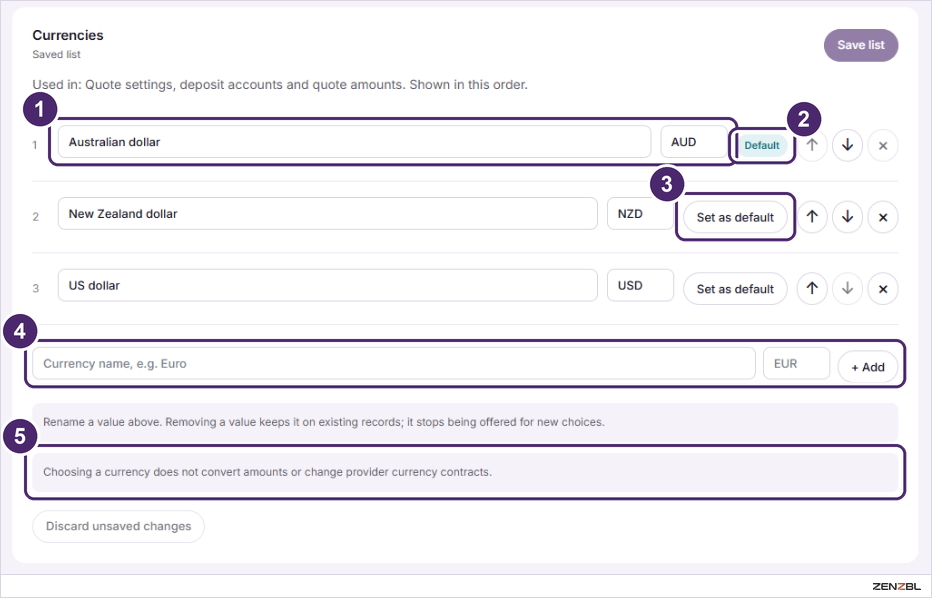Image resolution: width=932 pixels, height=598 pixels.
Task: Click the 'Saved list' status text
Action: (x=56, y=54)
